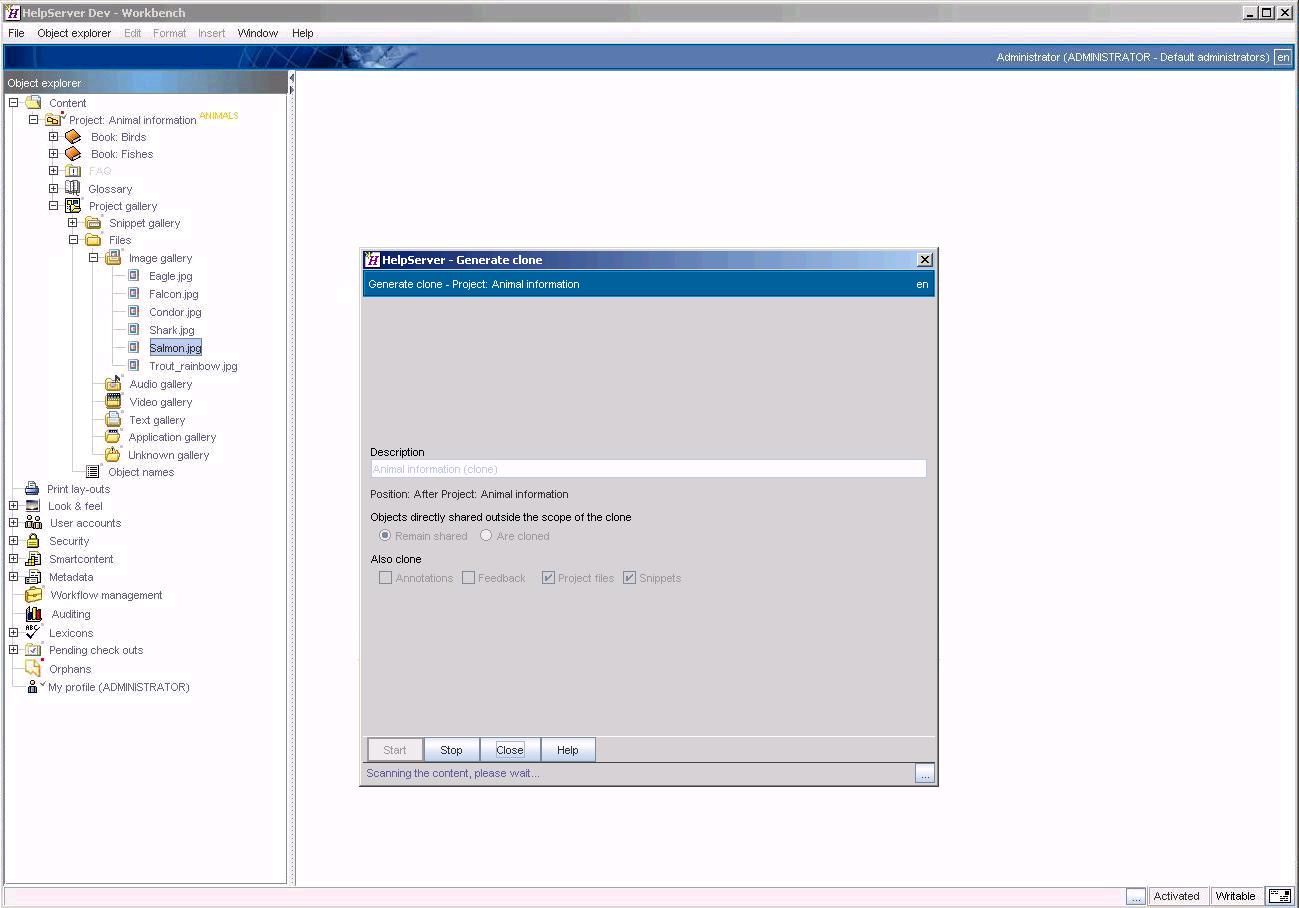This screenshot has width=1299, height=908.
Task: Click the Glossary book icon
Action: click(73, 188)
